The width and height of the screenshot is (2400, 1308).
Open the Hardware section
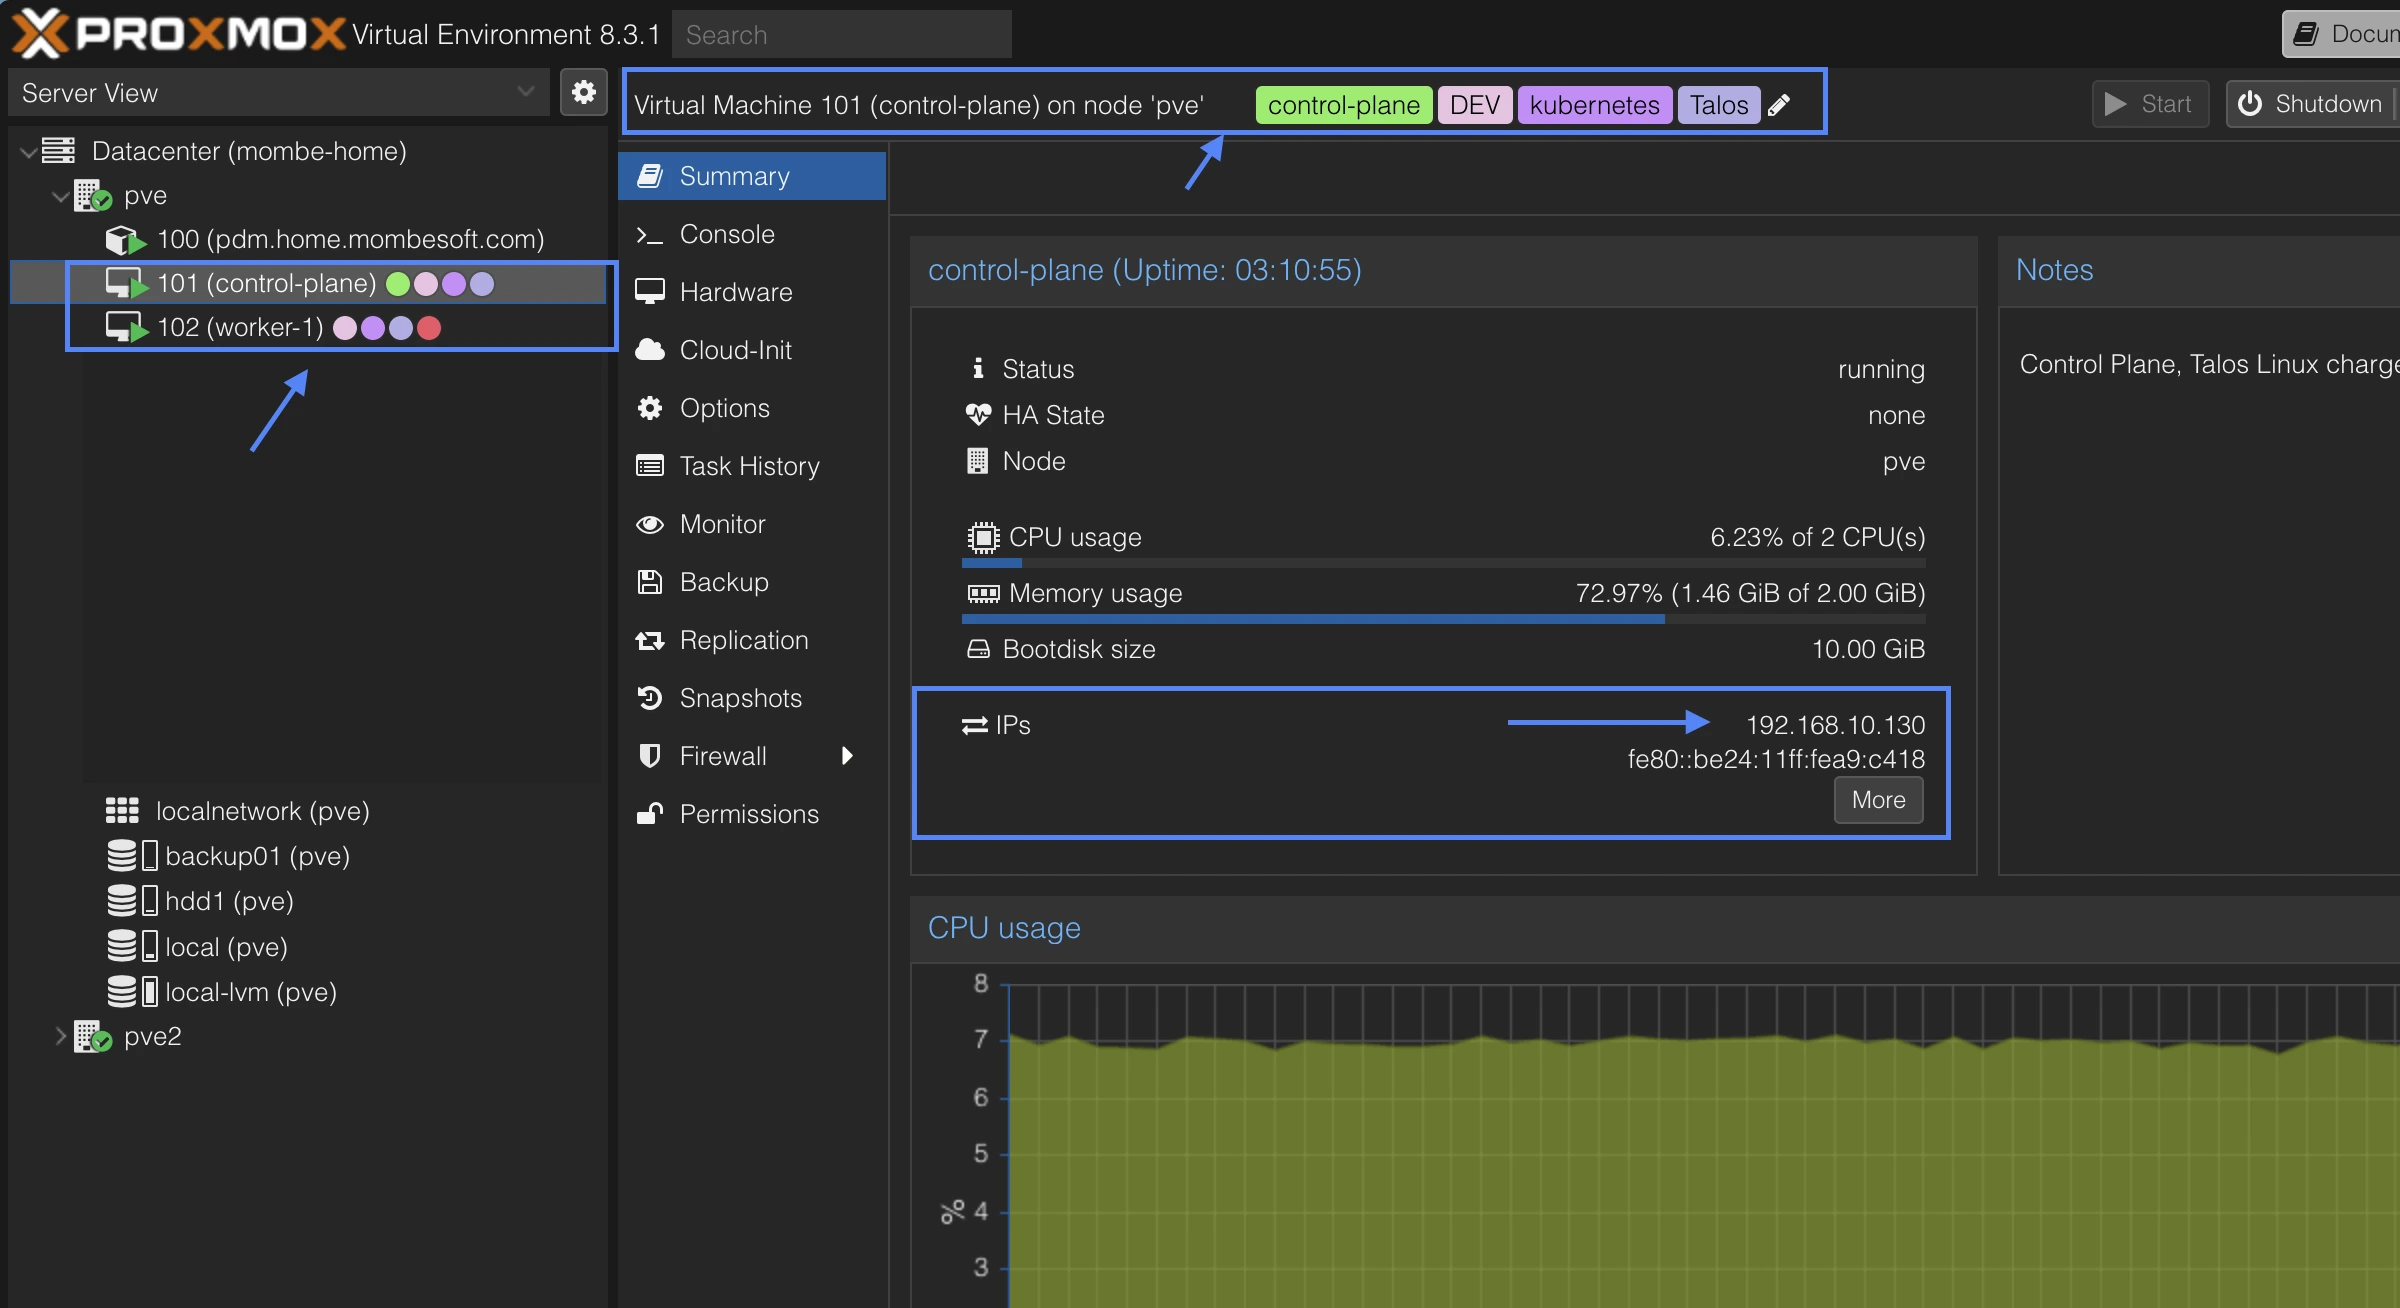[x=735, y=292]
